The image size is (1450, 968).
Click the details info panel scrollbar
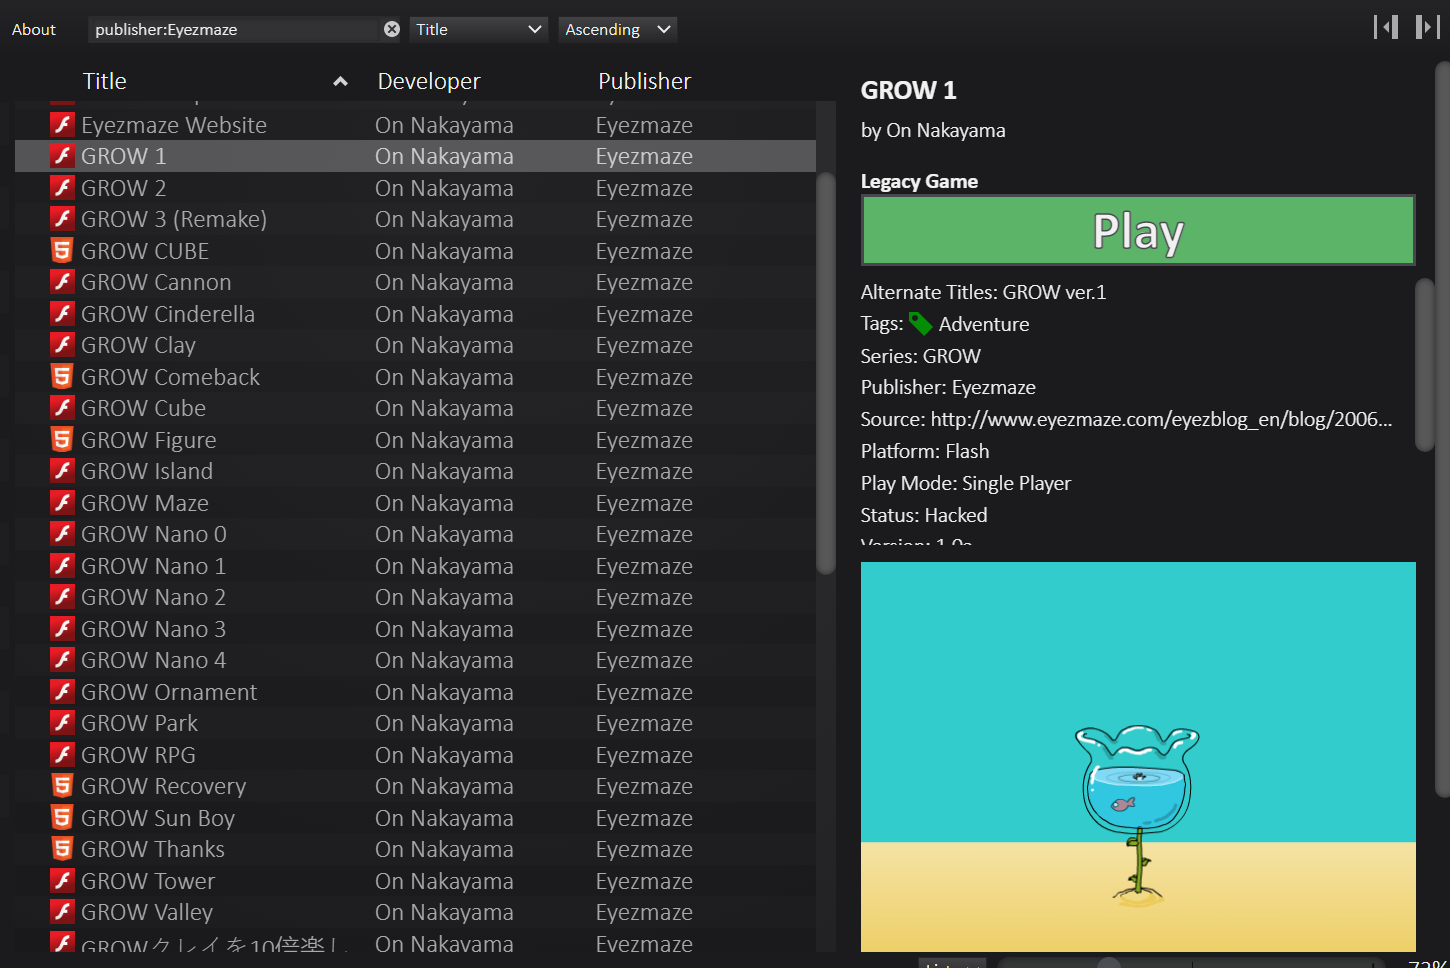(x=1425, y=365)
